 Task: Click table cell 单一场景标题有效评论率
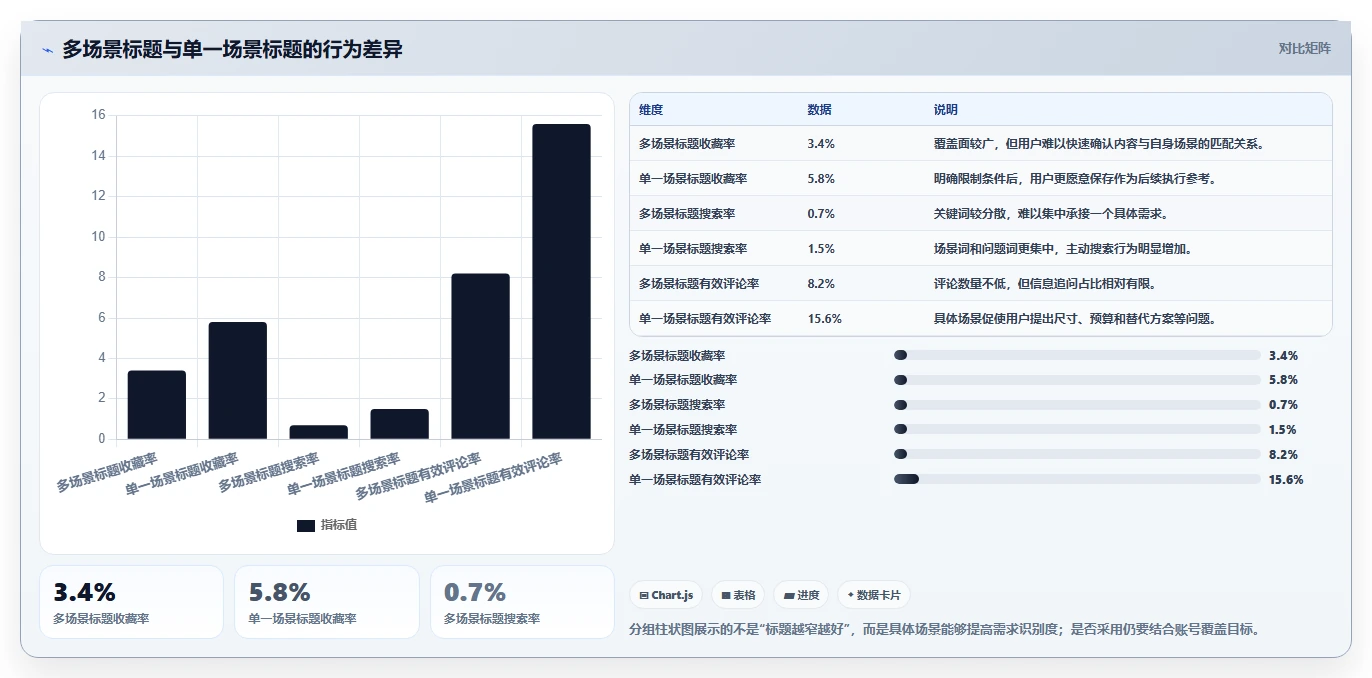pyautogui.click(x=705, y=319)
